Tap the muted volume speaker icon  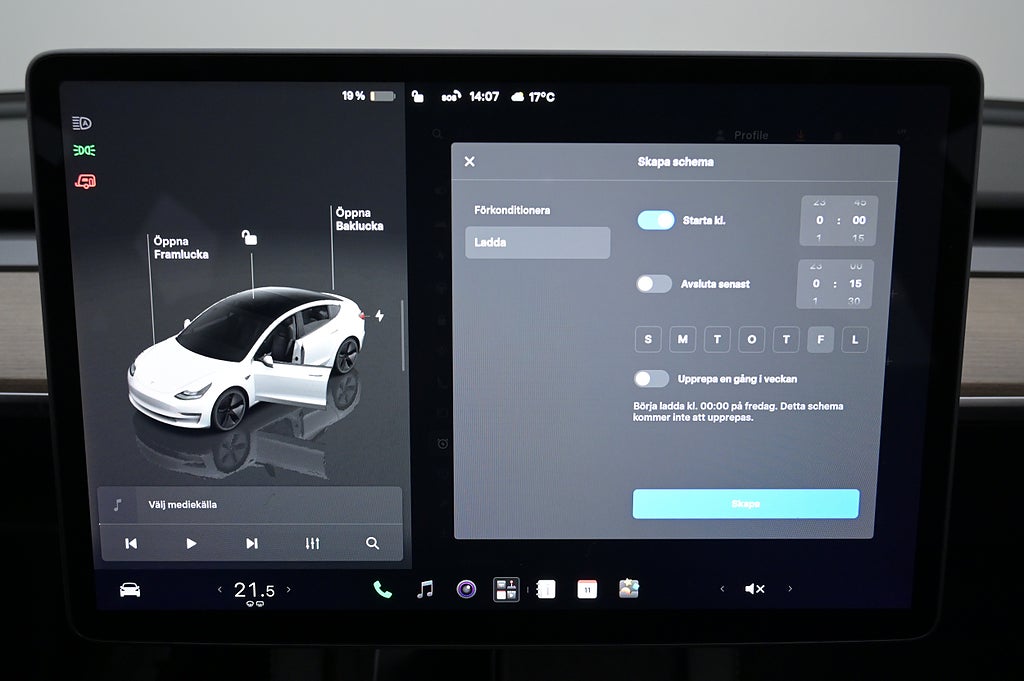(x=754, y=589)
